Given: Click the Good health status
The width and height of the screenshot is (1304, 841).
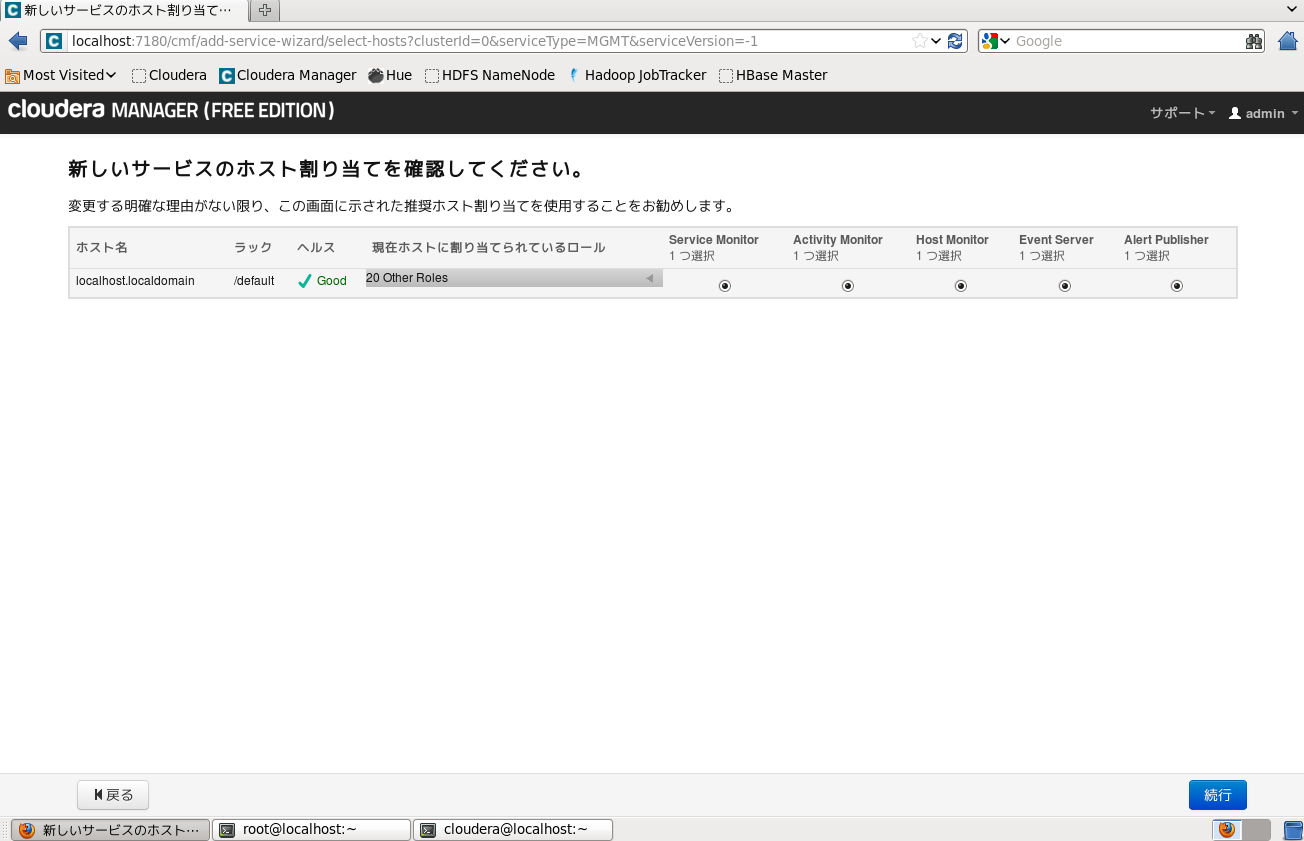Looking at the screenshot, I should point(322,281).
